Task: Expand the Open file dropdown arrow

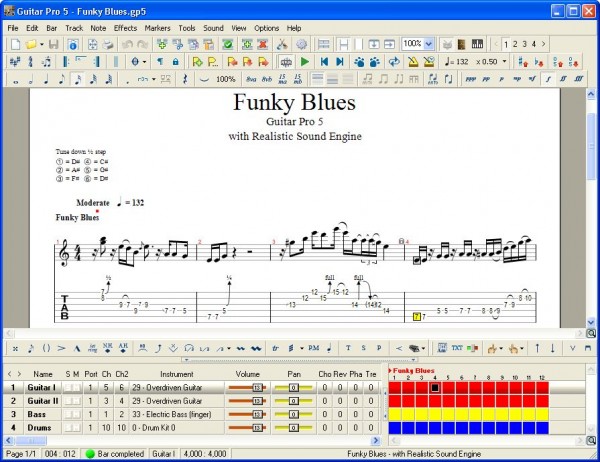Action: [x=43, y=45]
